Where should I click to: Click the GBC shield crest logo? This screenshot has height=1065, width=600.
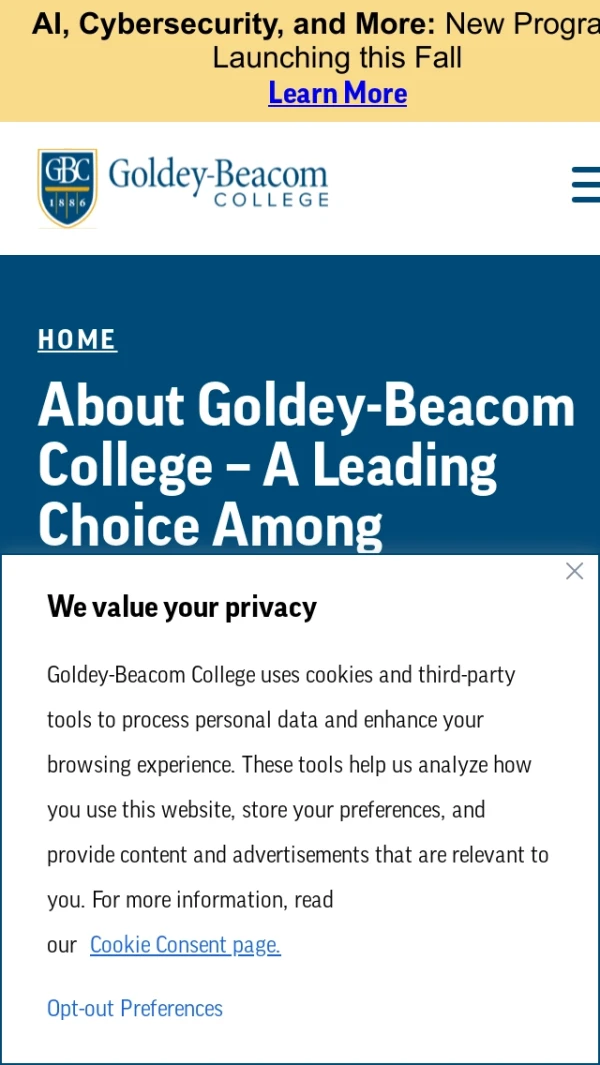click(x=67, y=187)
